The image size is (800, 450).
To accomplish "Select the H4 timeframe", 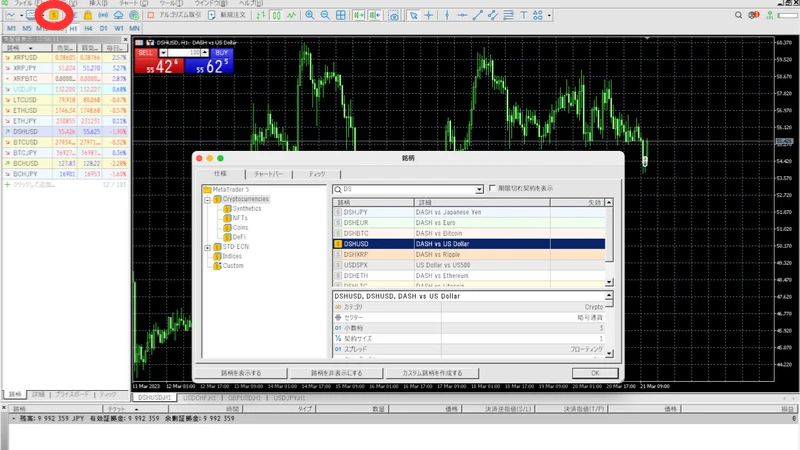I will [88, 29].
